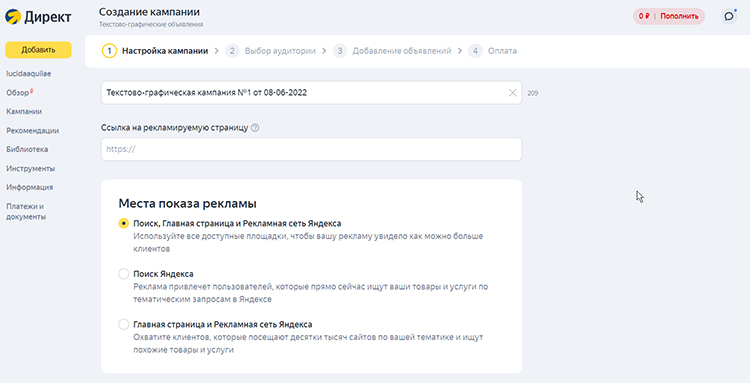Open Рекомендации in the sidebar
This screenshot has height=383, width=750.
click(x=33, y=131)
